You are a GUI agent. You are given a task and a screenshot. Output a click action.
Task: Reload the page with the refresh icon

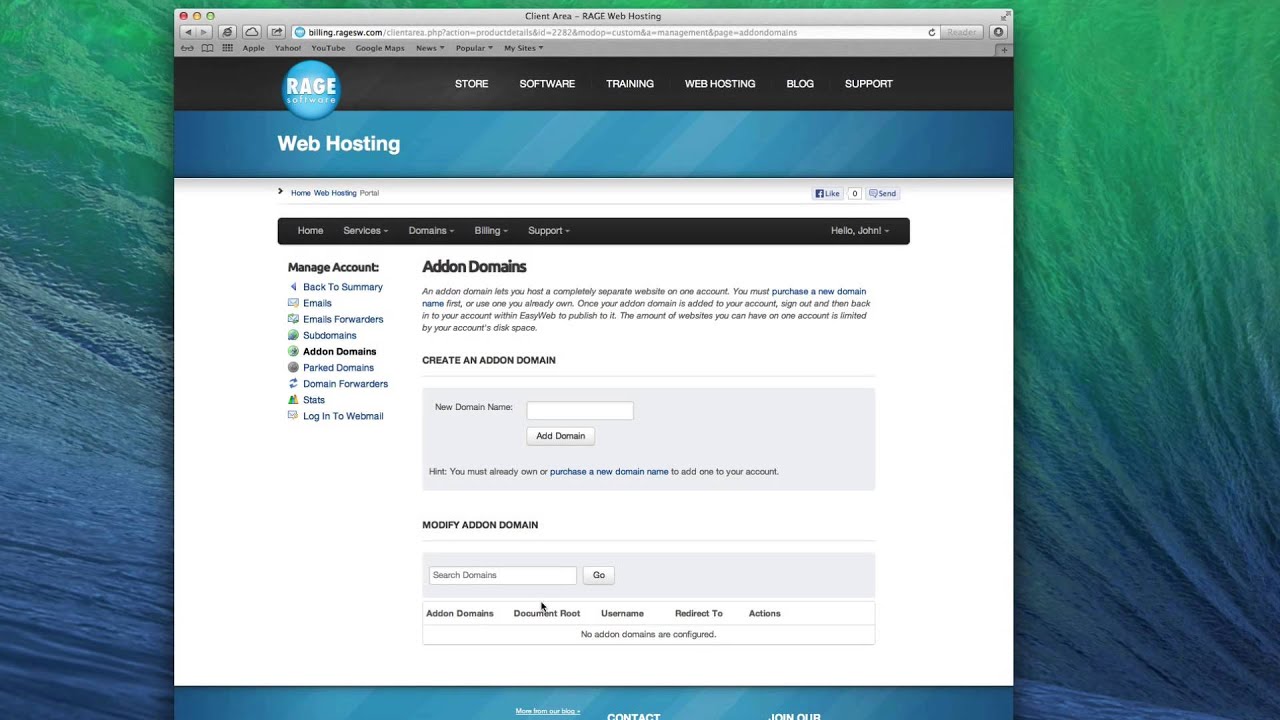(x=932, y=32)
